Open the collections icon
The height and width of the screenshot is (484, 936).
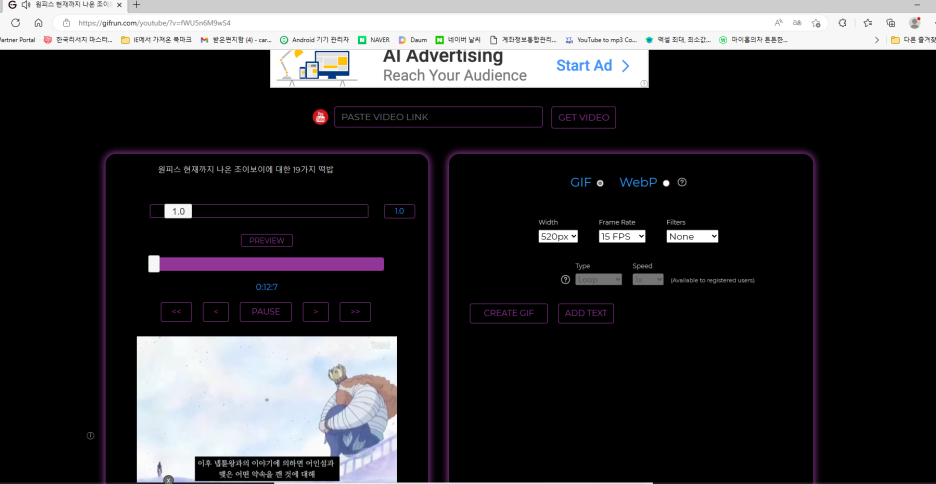click(891, 23)
